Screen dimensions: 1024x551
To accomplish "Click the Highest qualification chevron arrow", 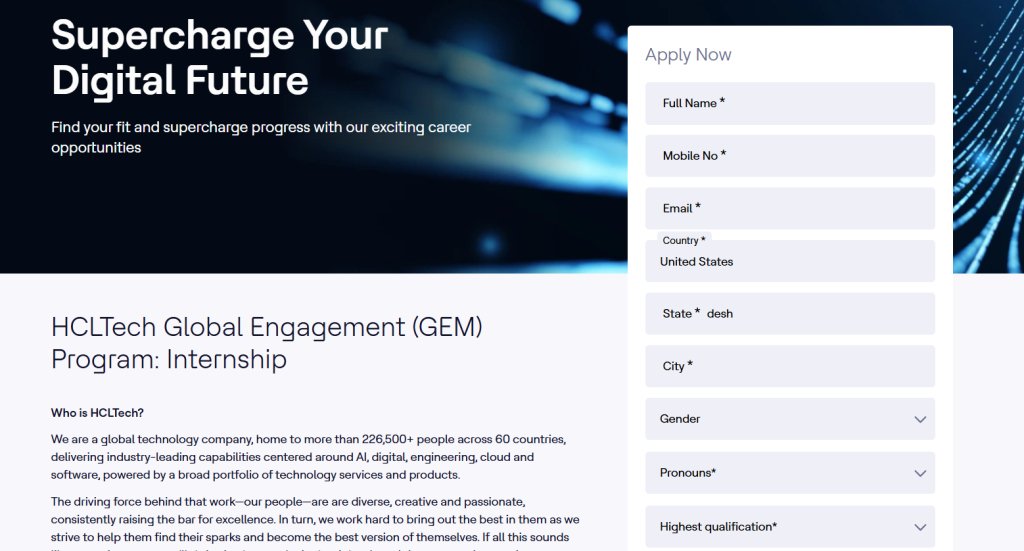I will tap(920, 527).
